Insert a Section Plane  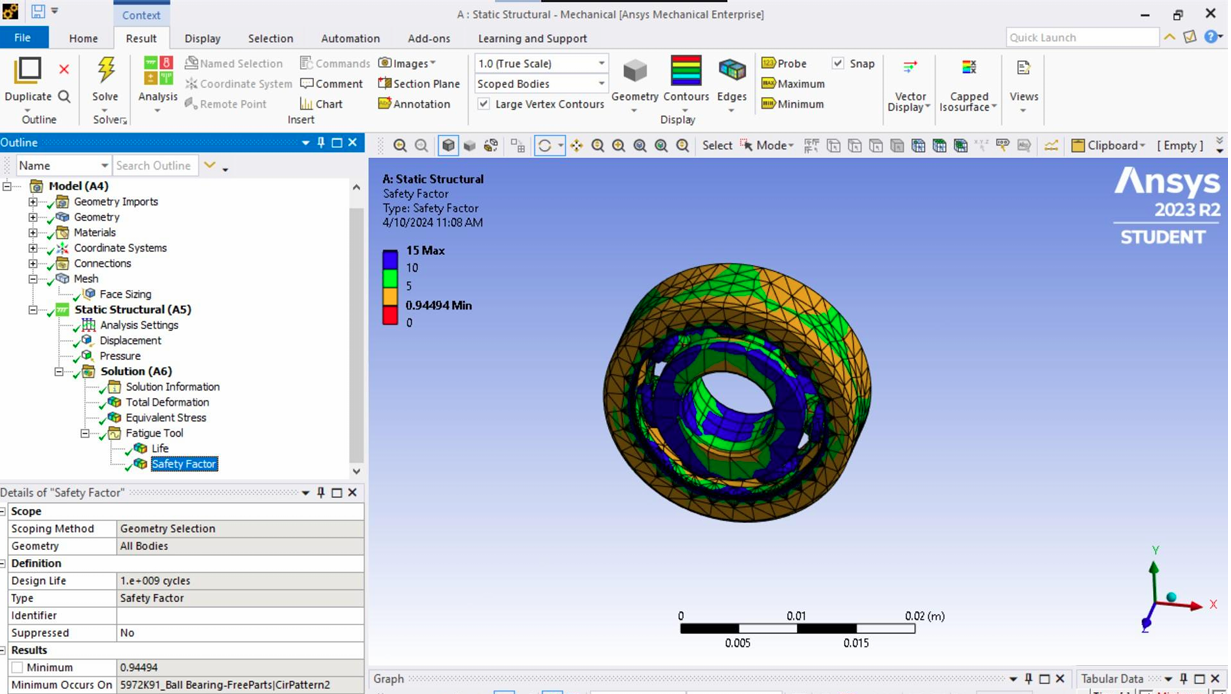point(418,83)
